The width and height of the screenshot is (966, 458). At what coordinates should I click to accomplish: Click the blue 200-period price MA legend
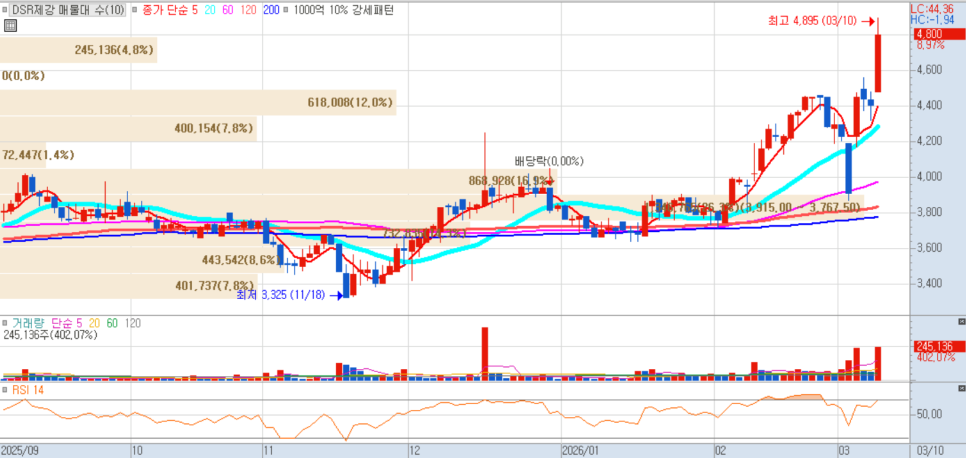click(x=271, y=10)
